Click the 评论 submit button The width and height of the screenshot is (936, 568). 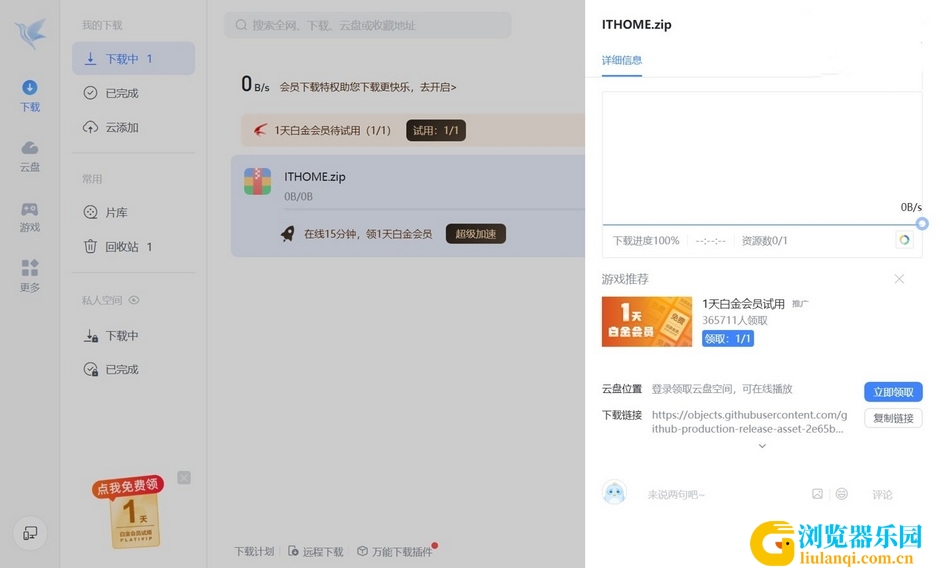[x=882, y=494]
